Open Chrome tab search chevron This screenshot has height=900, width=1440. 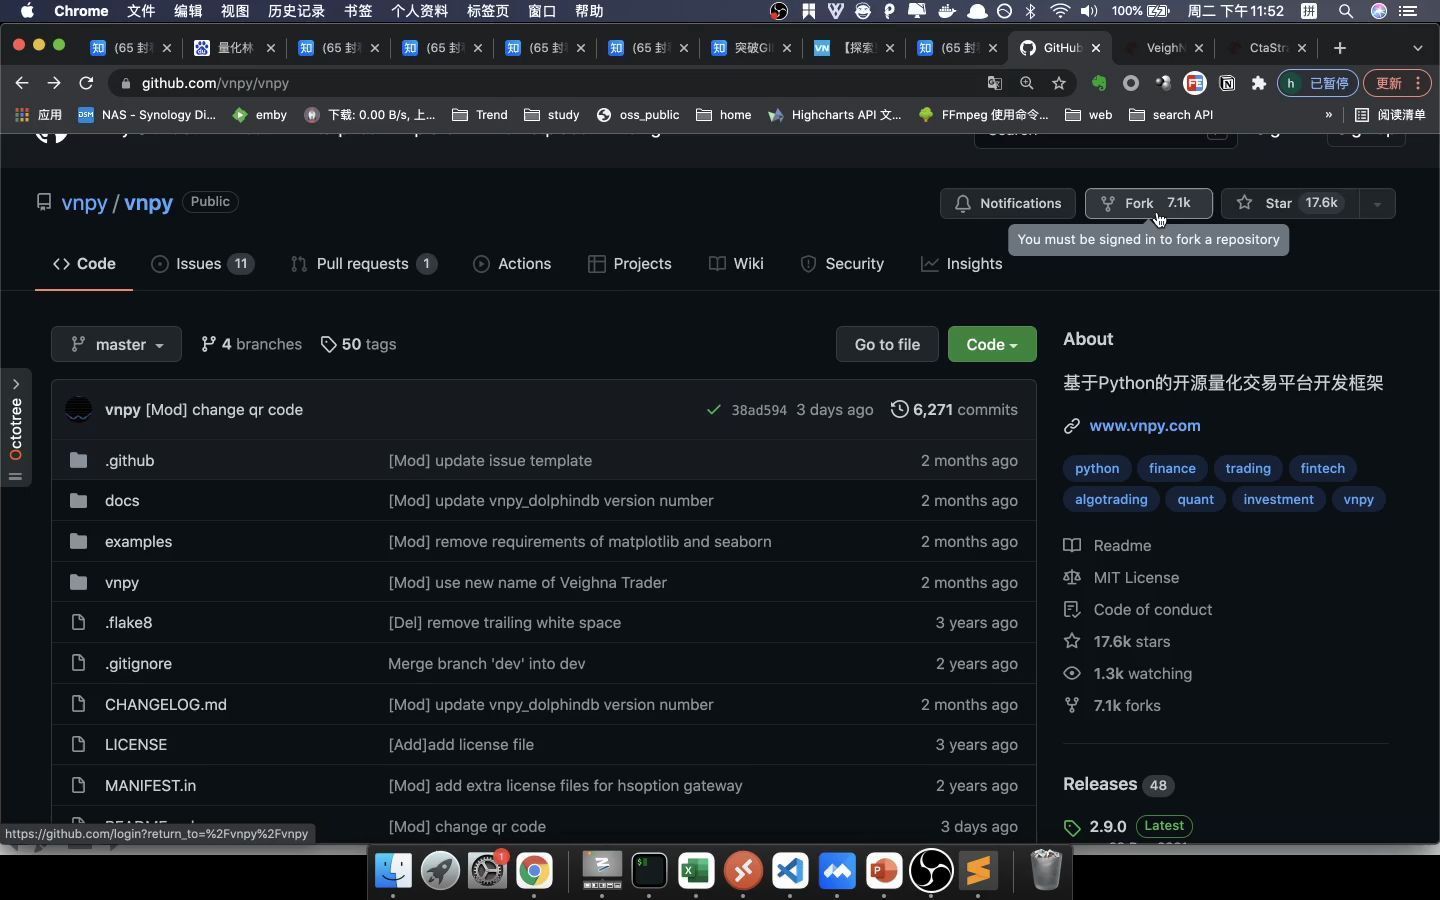pos(1417,48)
